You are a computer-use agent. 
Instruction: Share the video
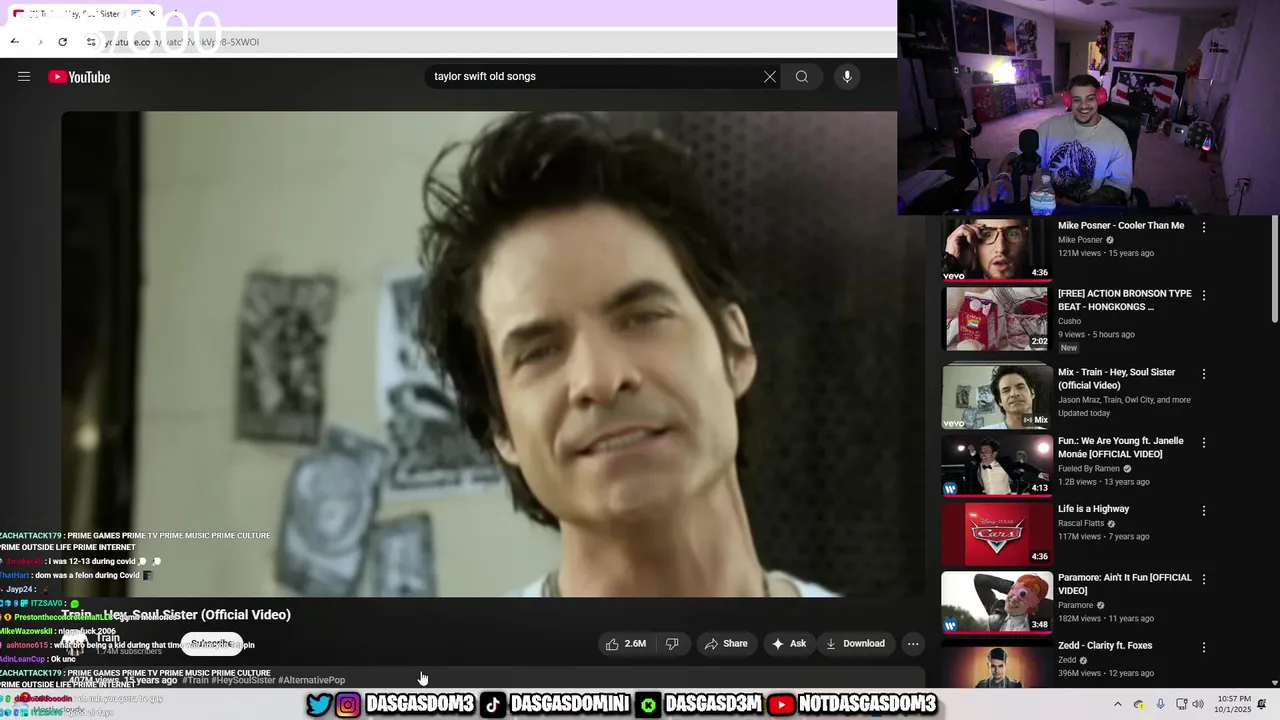726,644
